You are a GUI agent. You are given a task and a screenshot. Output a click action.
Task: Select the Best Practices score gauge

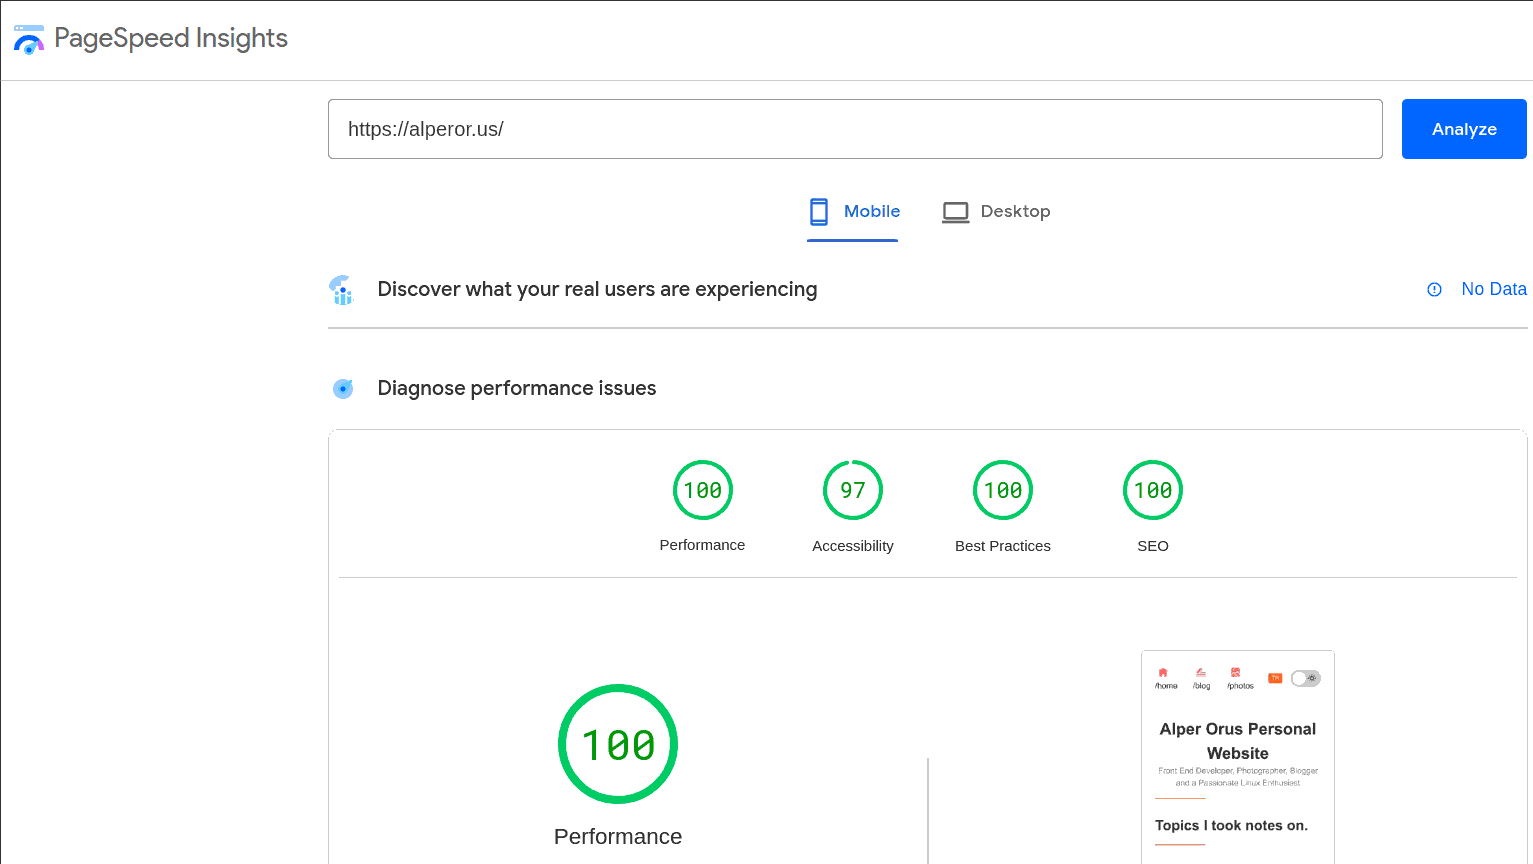click(1003, 490)
